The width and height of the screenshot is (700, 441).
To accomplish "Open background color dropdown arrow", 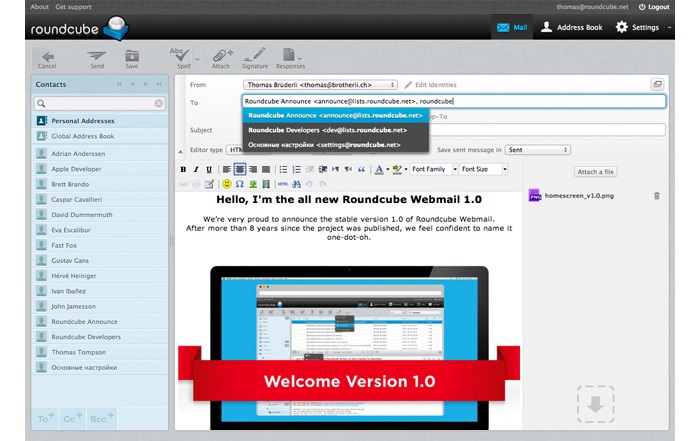I will click(406, 169).
